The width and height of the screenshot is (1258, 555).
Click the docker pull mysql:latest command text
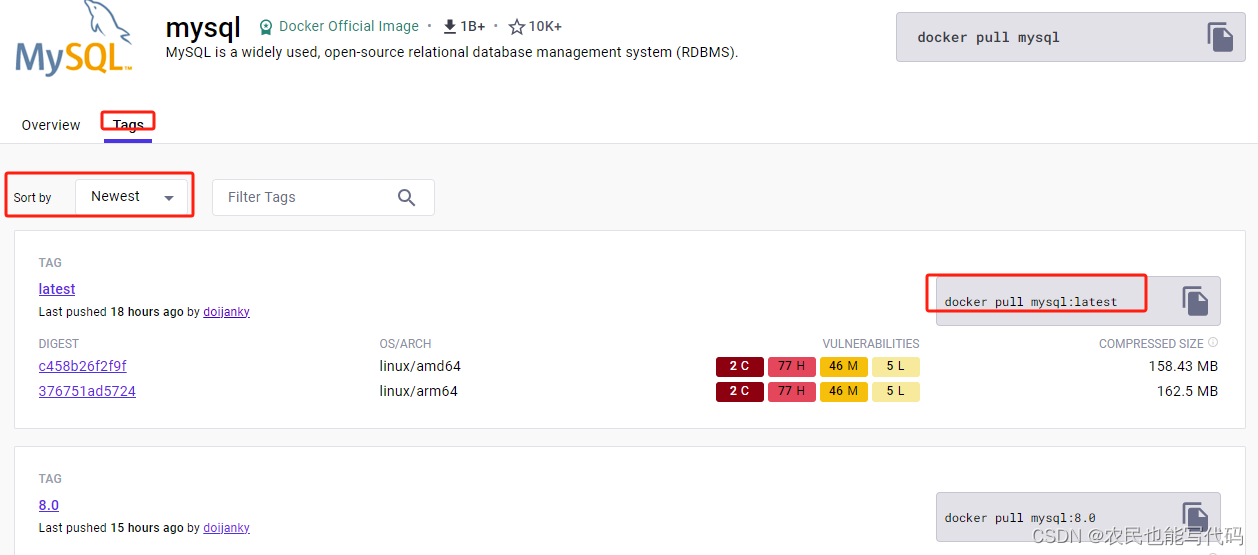[x=1031, y=301]
